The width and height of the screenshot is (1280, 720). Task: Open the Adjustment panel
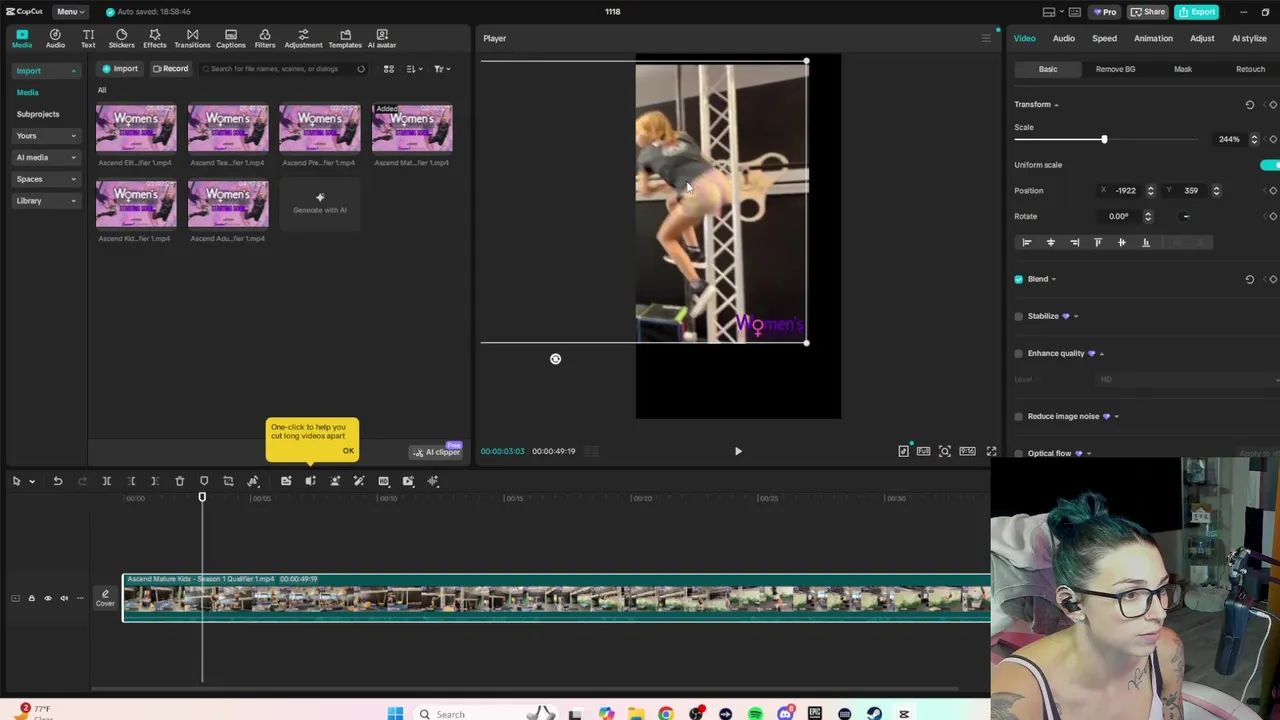click(x=303, y=39)
